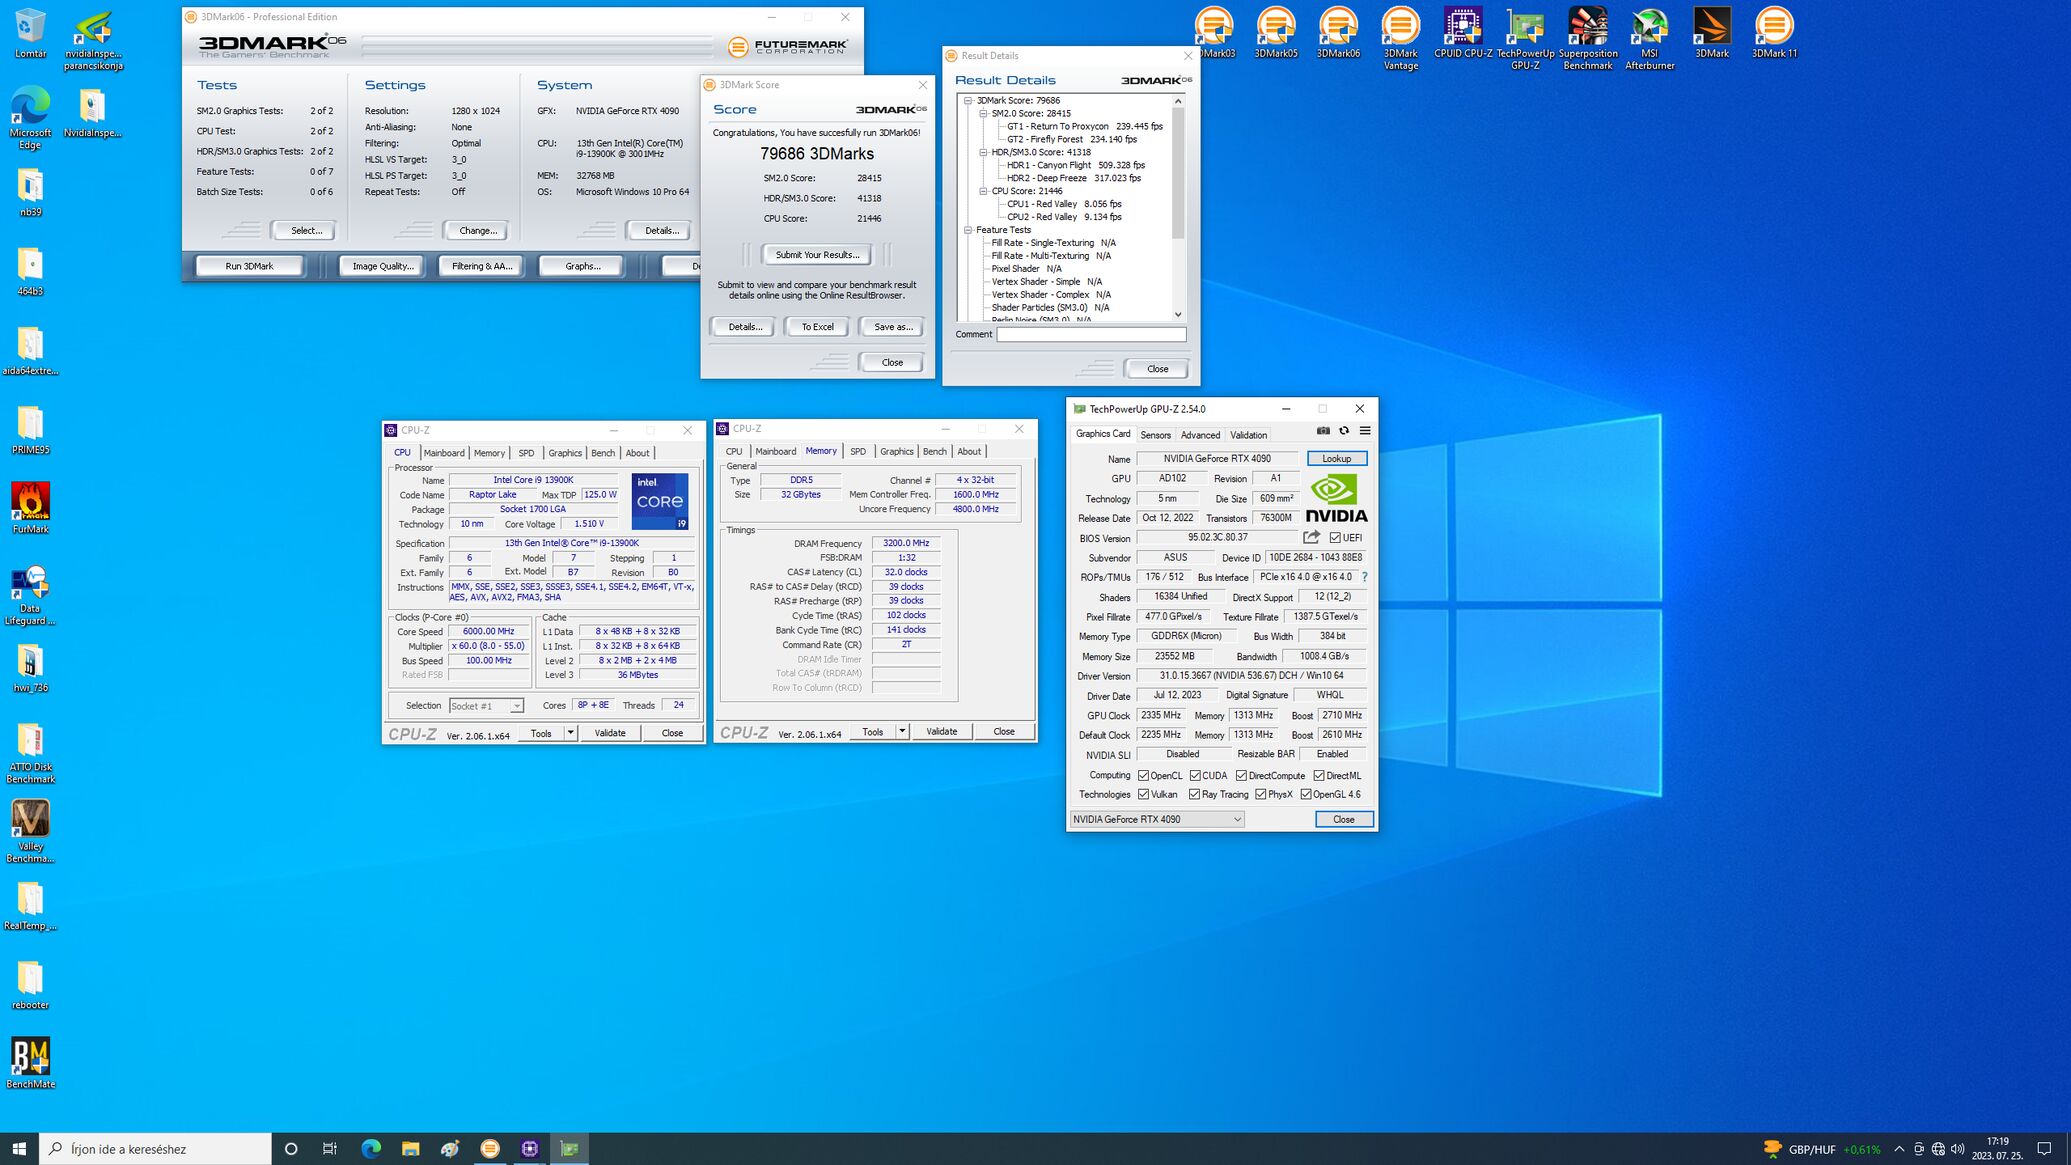Collapse the 3DMark Score tree node
The image size is (2071, 1165).
pos(968,100)
